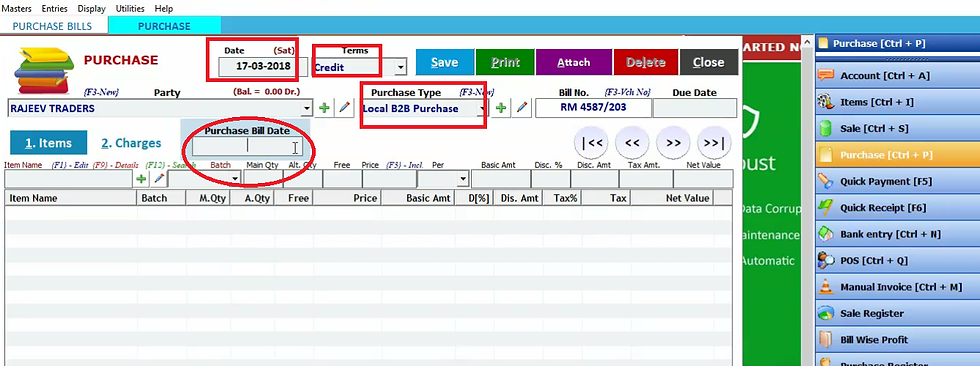
Task: Go to last record button
Action: tap(714, 143)
